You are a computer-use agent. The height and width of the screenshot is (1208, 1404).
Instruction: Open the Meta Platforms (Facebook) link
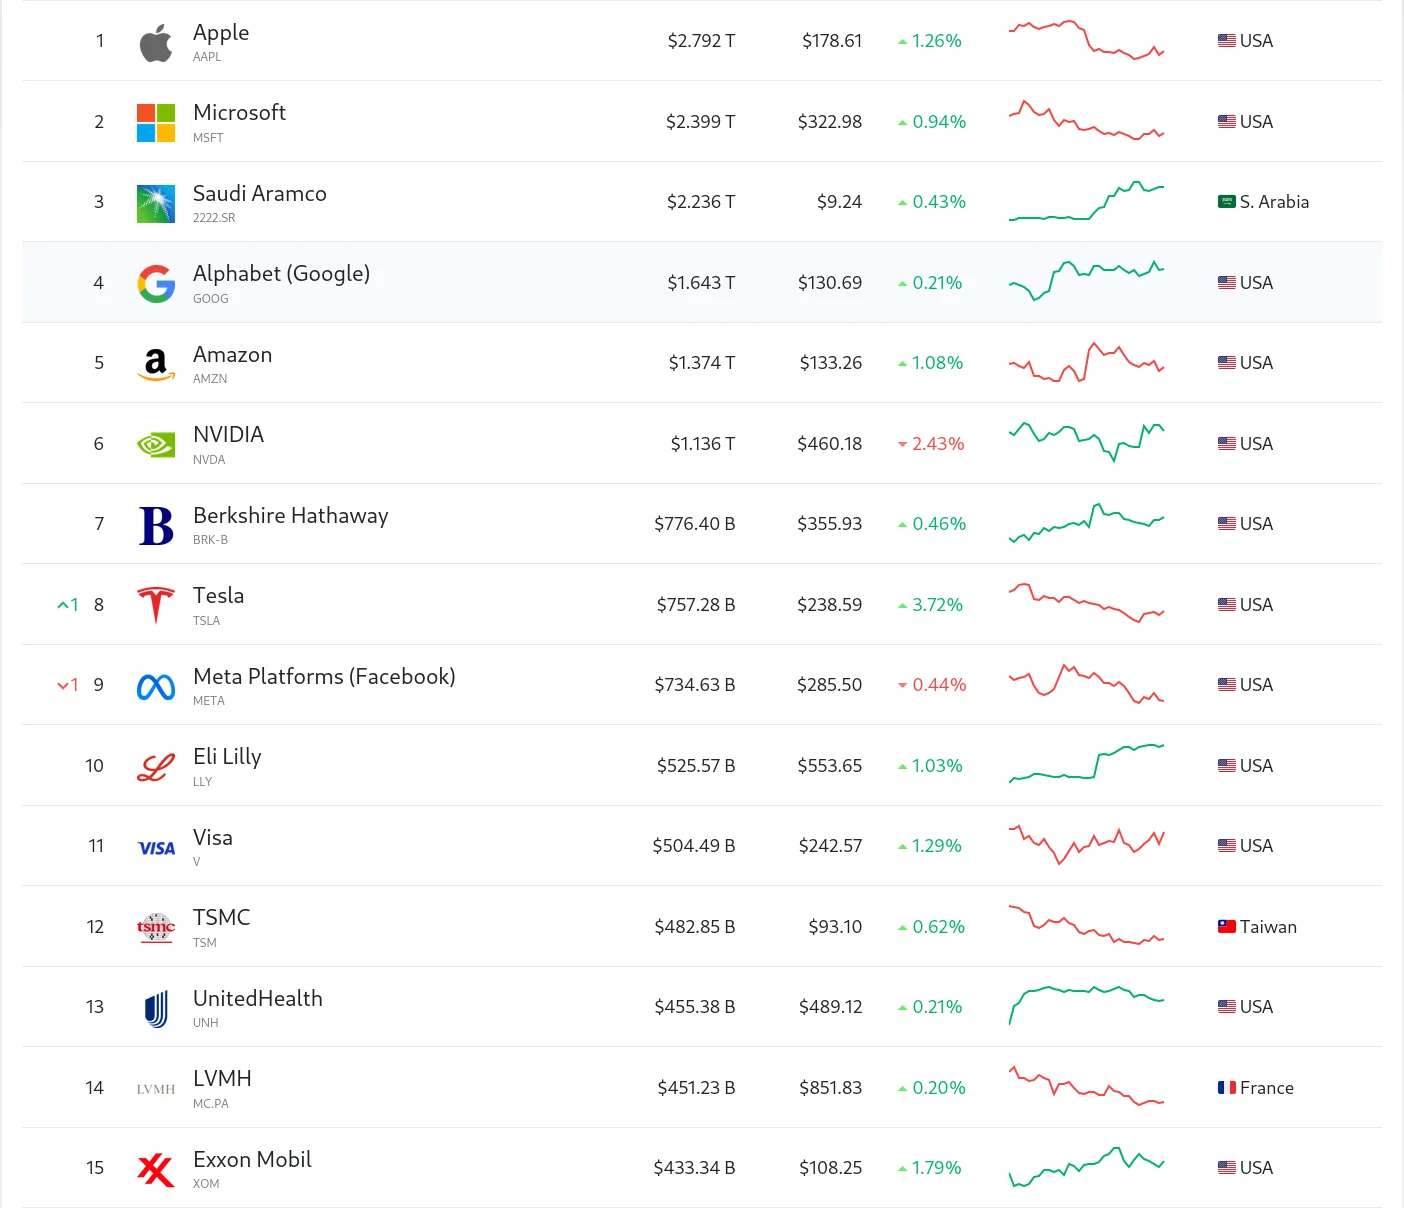pos(324,677)
